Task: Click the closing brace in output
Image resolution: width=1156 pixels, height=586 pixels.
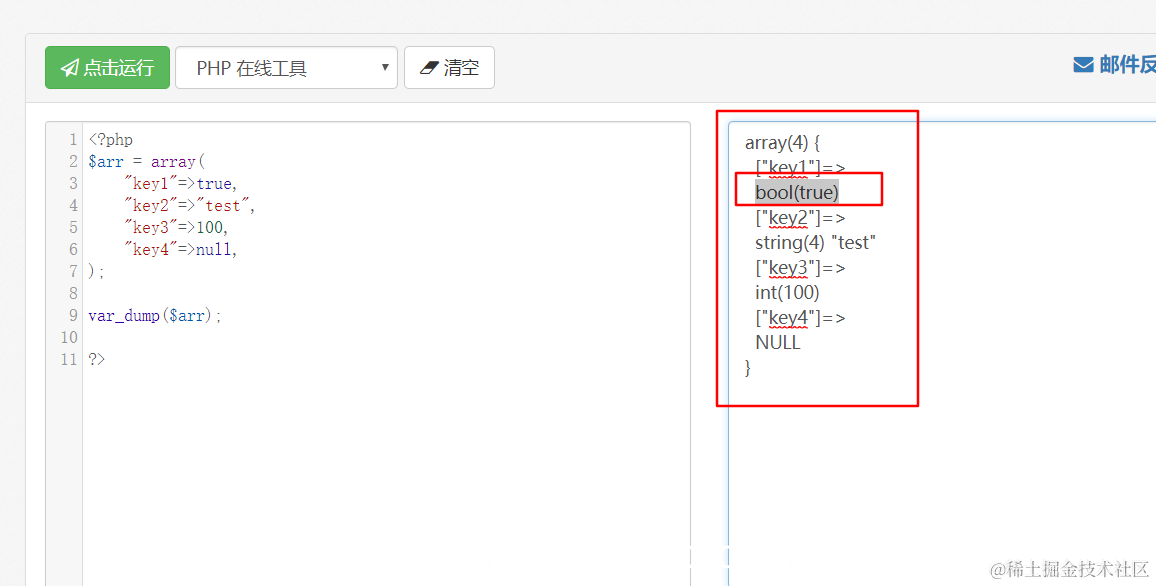Action: click(x=748, y=367)
